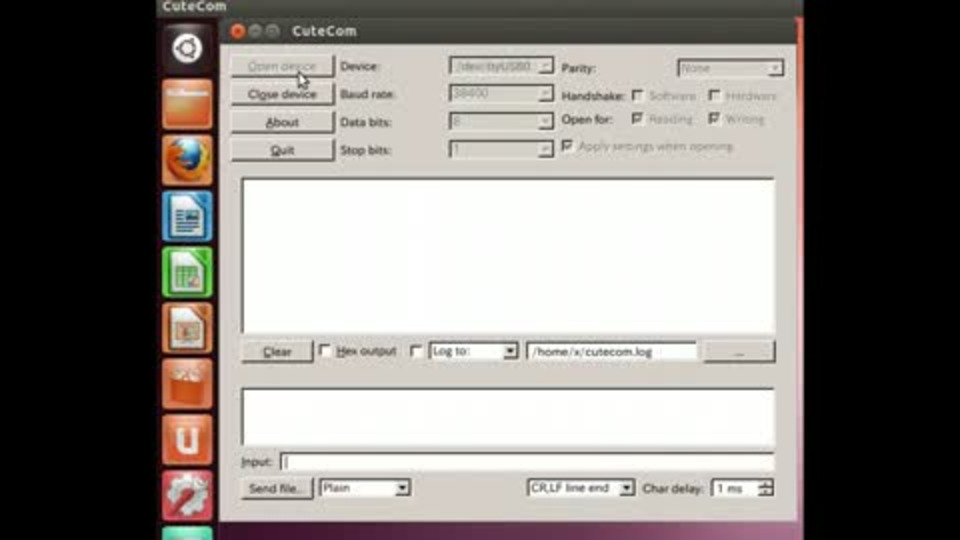The height and width of the screenshot is (540, 960).
Task: Launch Firefox from the dock
Action: pos(187,160)
